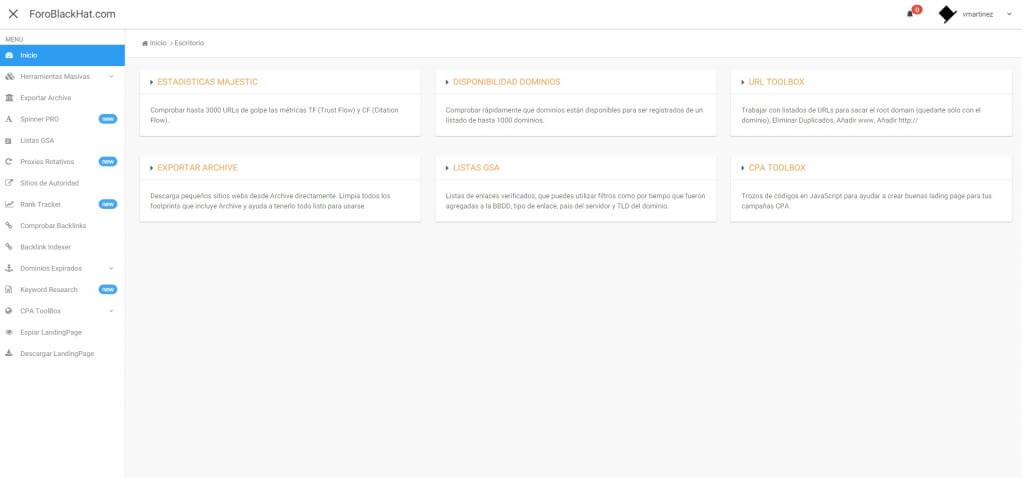Click the Sitios de Autoridad icon
1024x478 pixels.
point(9,183)
